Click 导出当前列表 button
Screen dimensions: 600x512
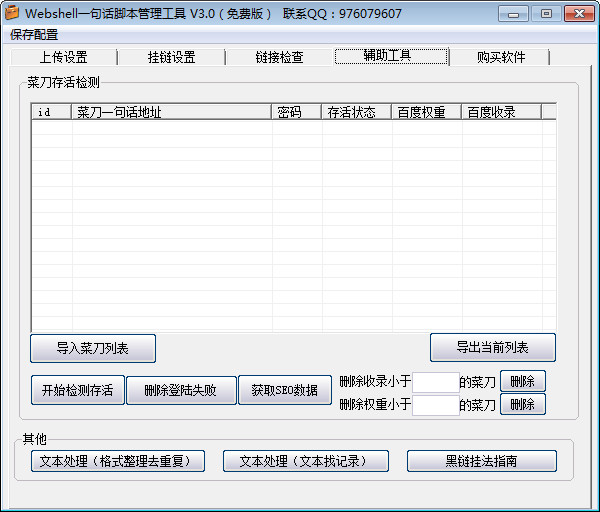click(x=493, y=347)
